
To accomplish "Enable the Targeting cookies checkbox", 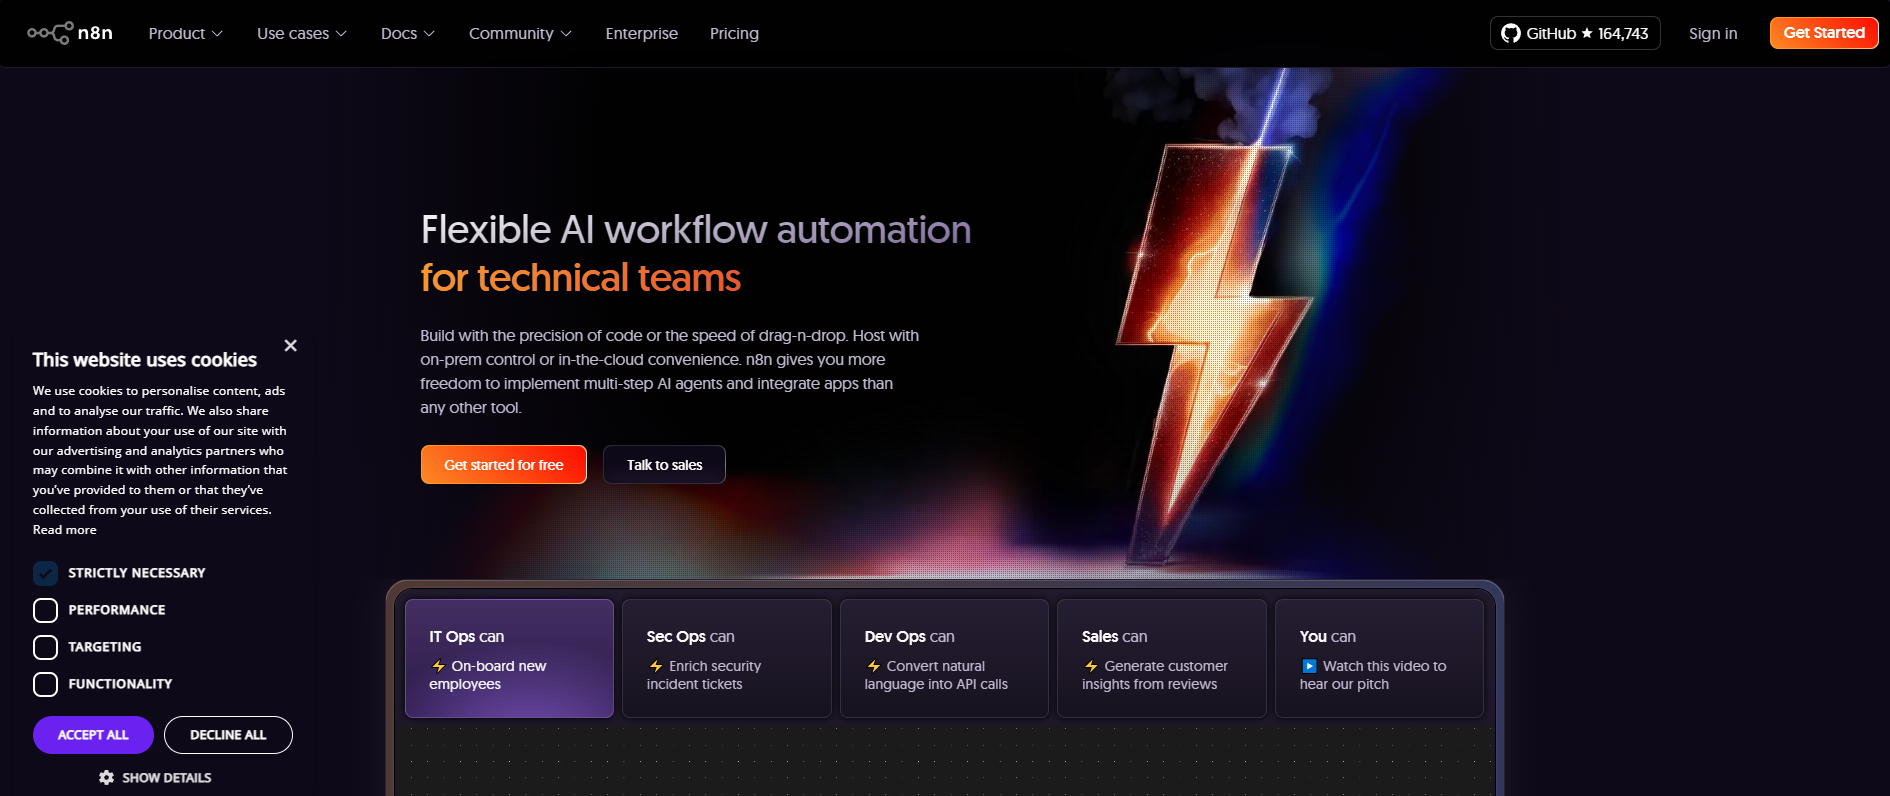I will pos(45,647).
